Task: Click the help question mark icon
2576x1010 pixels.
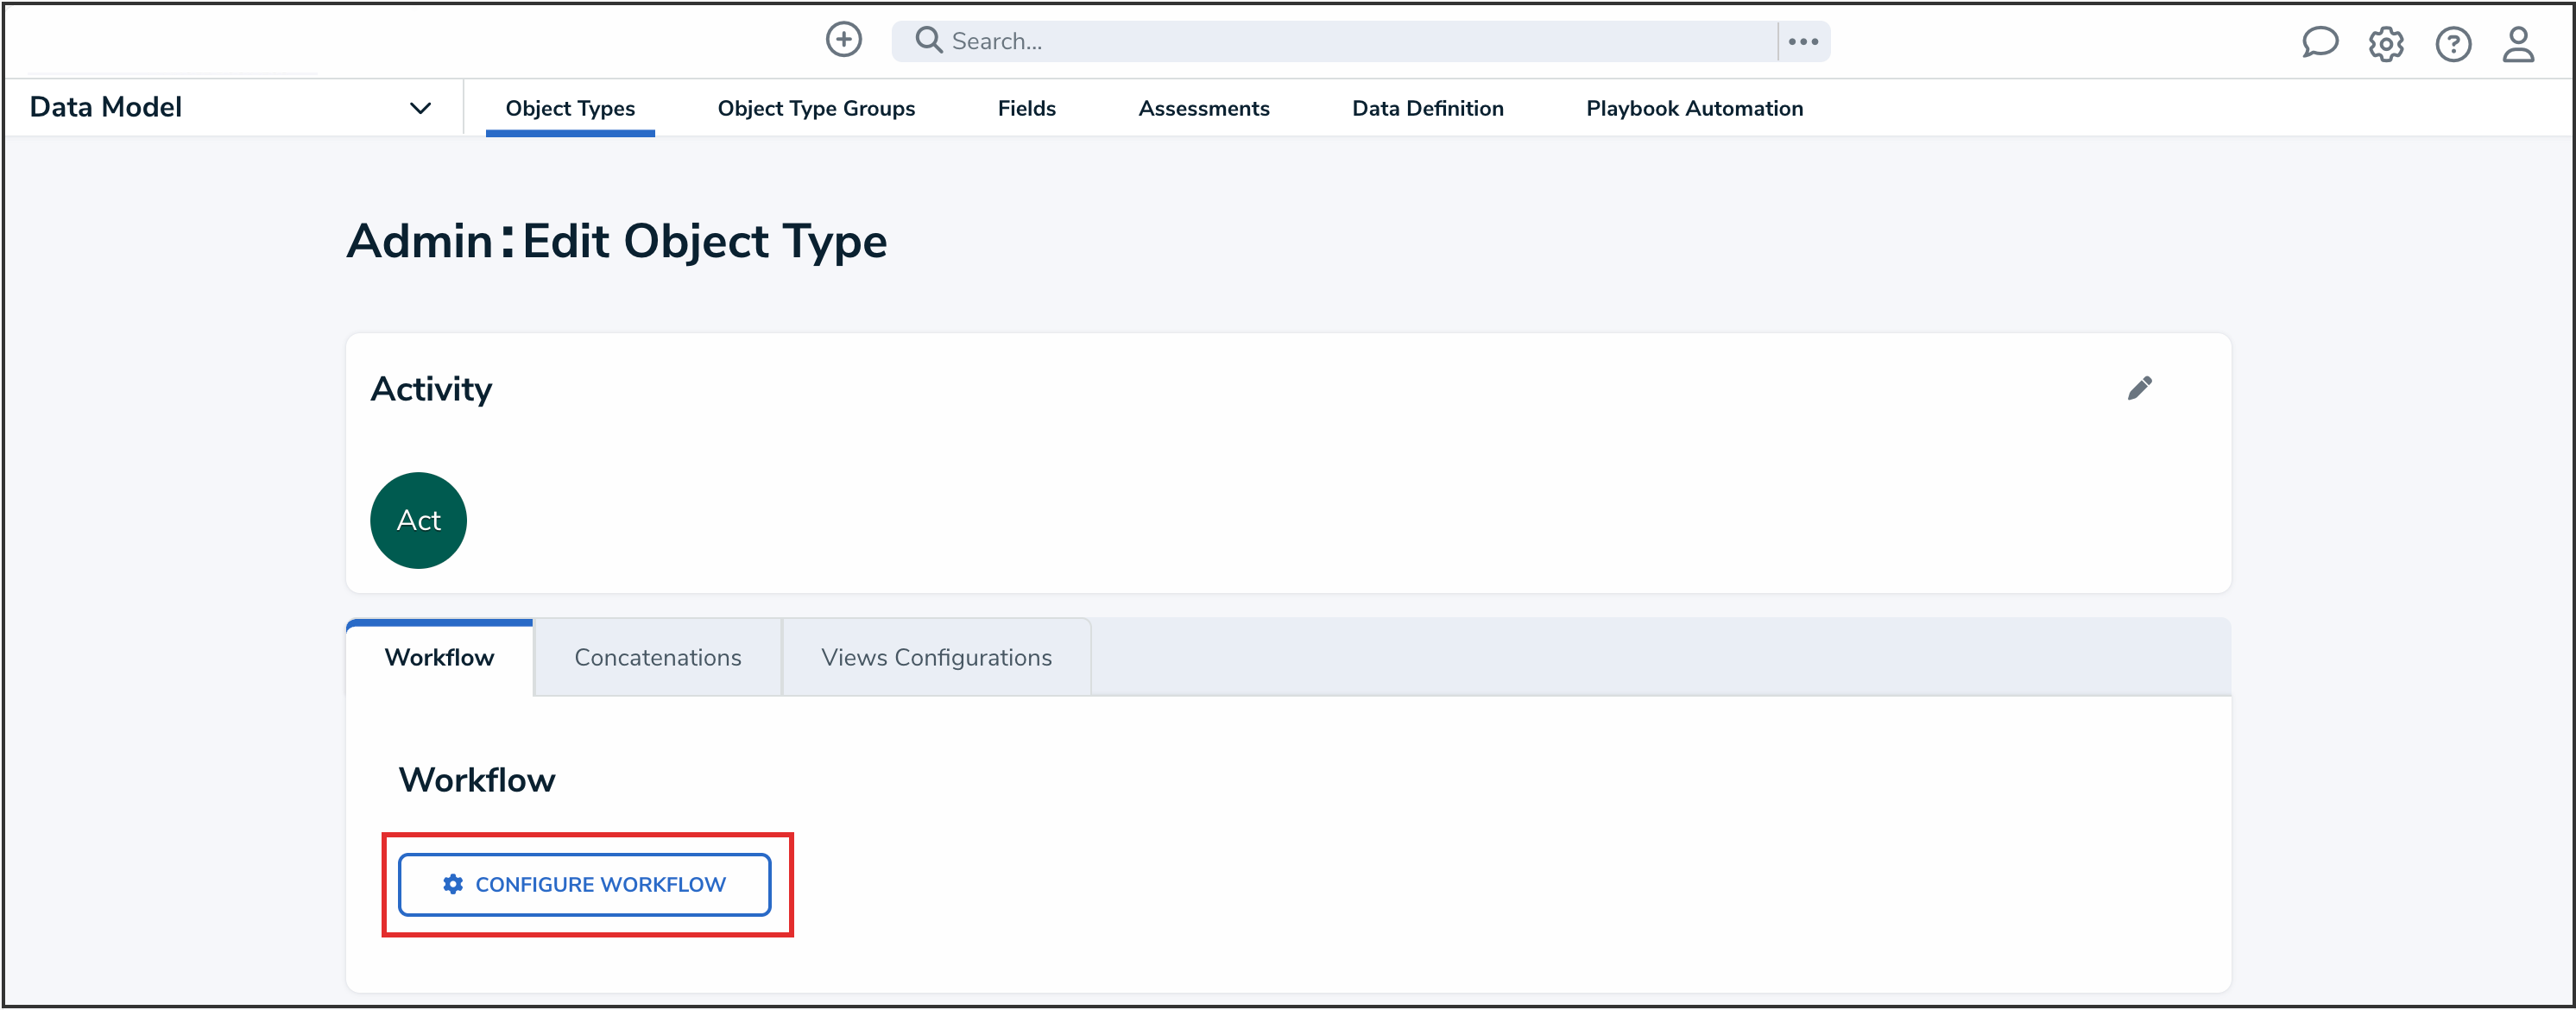Action: [2453, 43]
